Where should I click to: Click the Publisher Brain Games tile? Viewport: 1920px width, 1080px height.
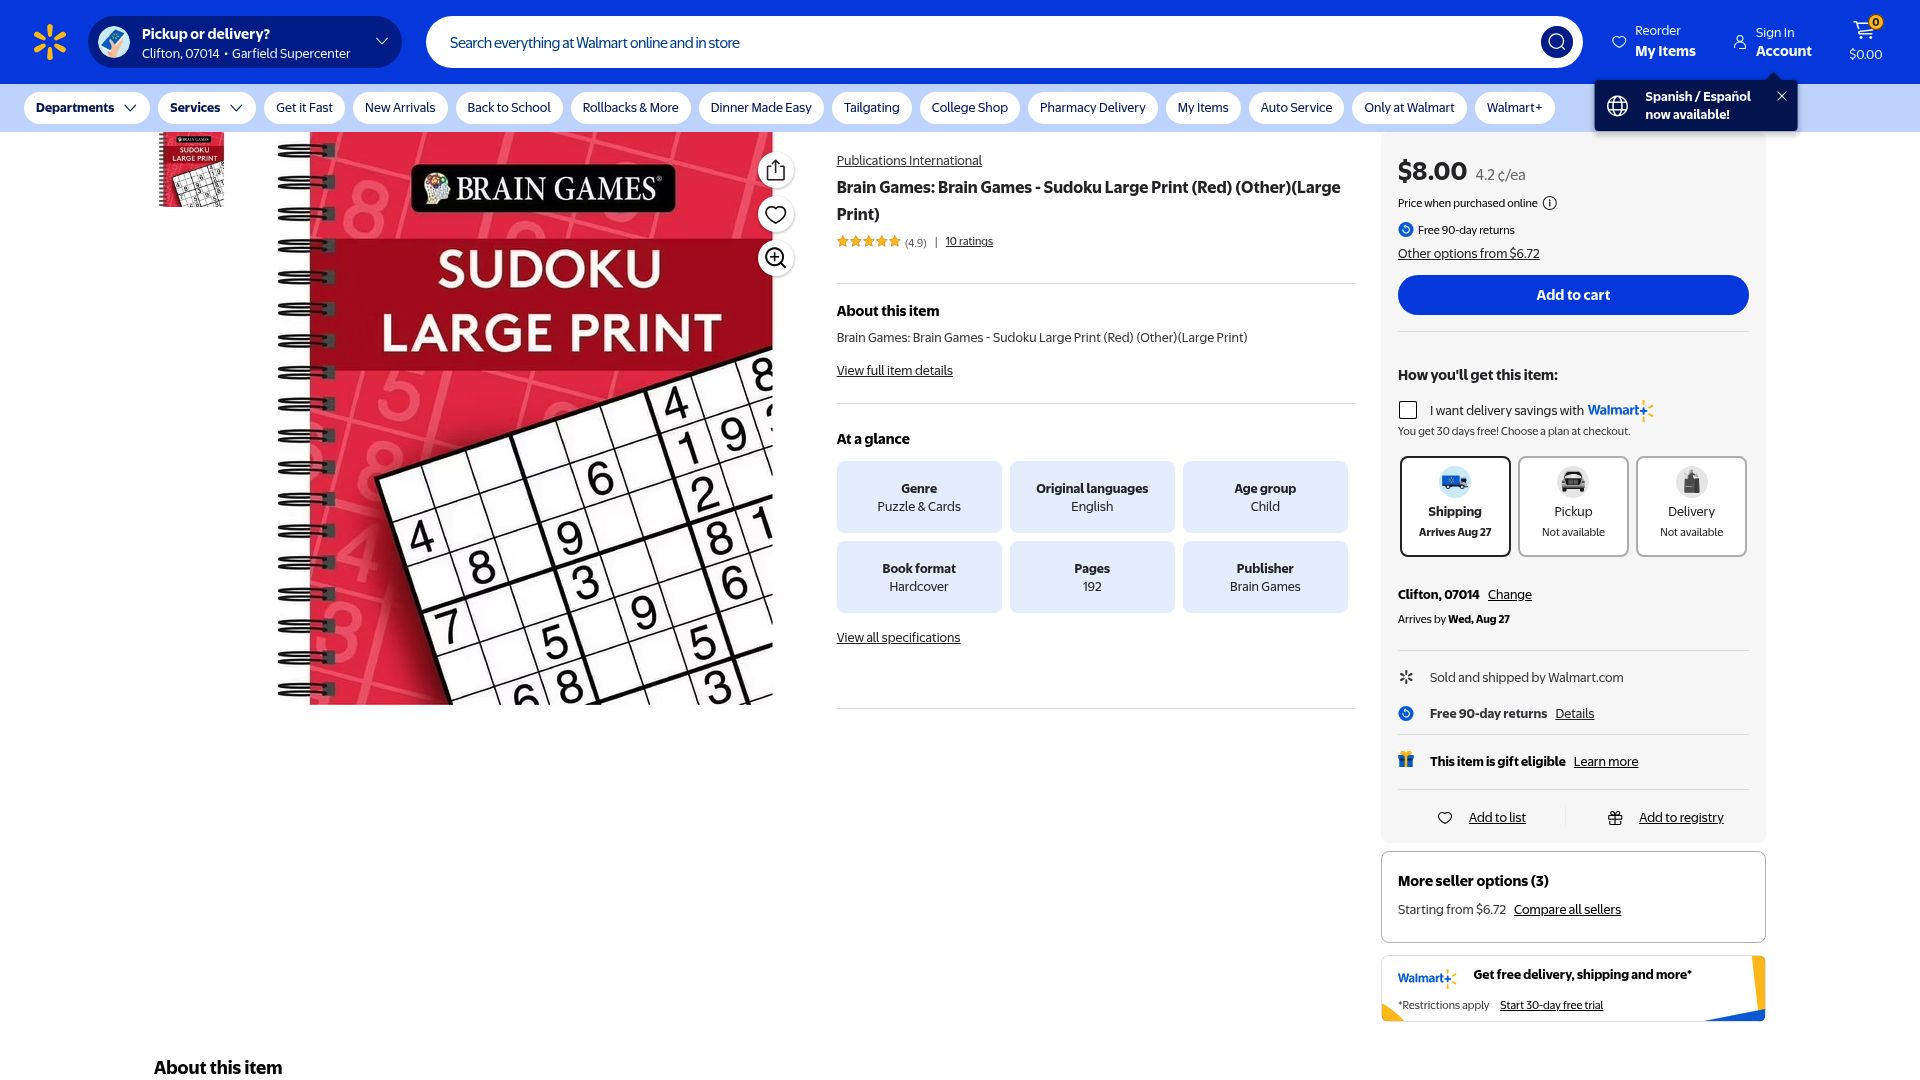coord(1264,577)
